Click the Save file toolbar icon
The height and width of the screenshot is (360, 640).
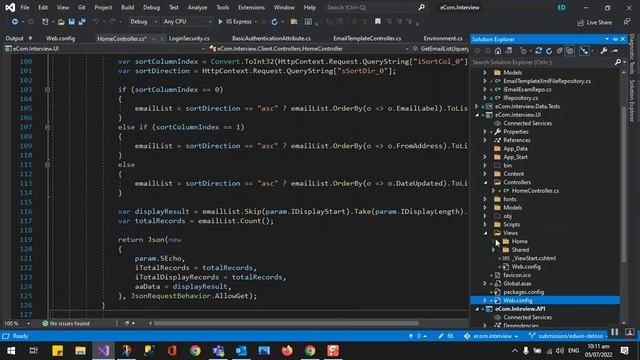pos(71,22)
